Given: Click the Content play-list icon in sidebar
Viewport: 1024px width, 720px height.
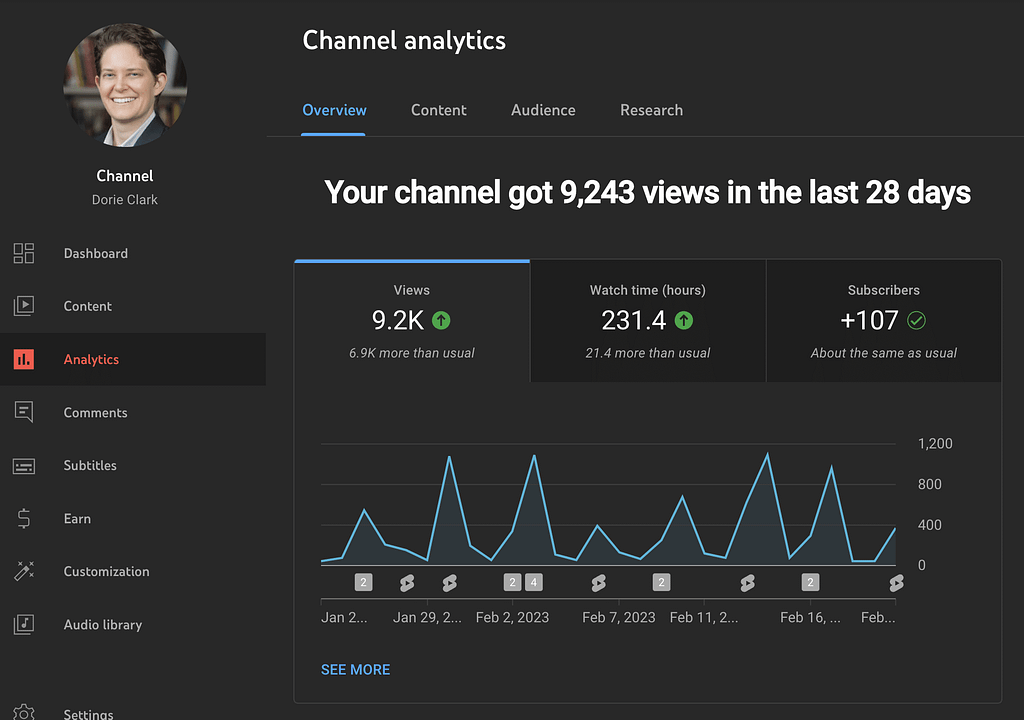Looking at the screenshot, I should [x=24, y=306].
